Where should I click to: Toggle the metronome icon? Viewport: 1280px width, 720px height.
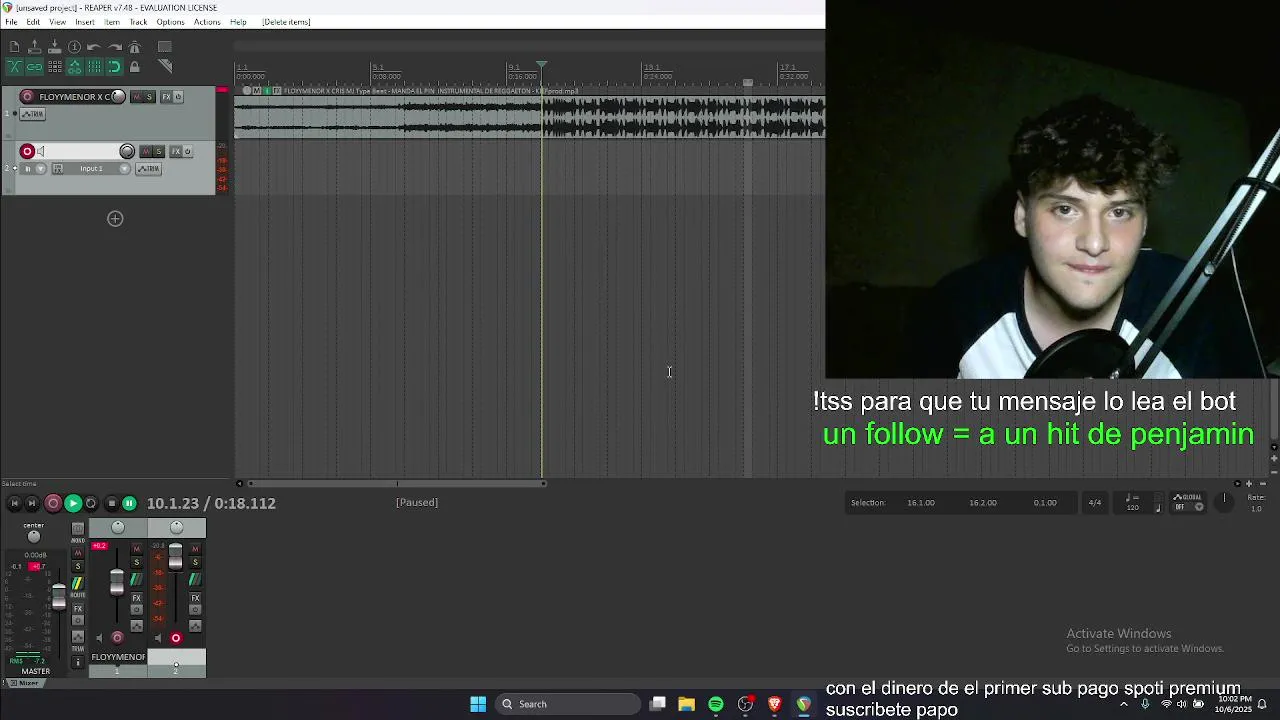tap(135, 47)
